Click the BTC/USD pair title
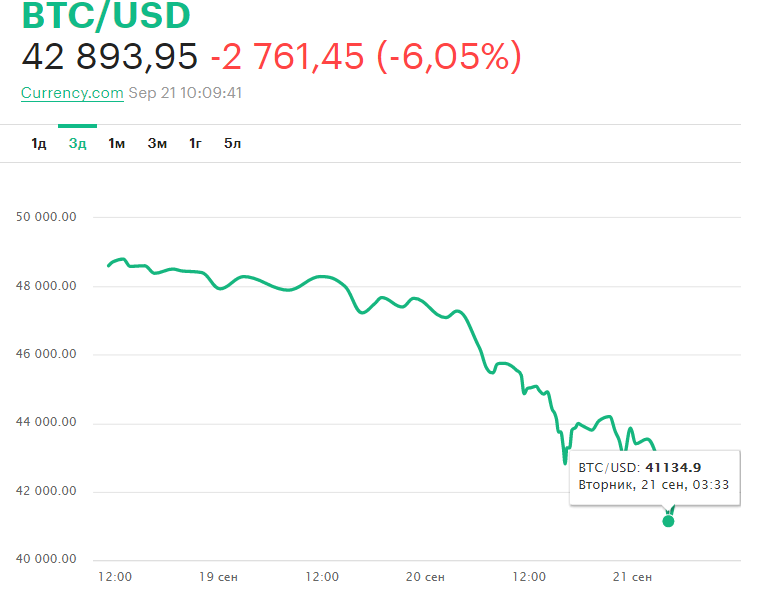Image resolution: width=773 pixels, height=591 pixels. click(105, 17)
